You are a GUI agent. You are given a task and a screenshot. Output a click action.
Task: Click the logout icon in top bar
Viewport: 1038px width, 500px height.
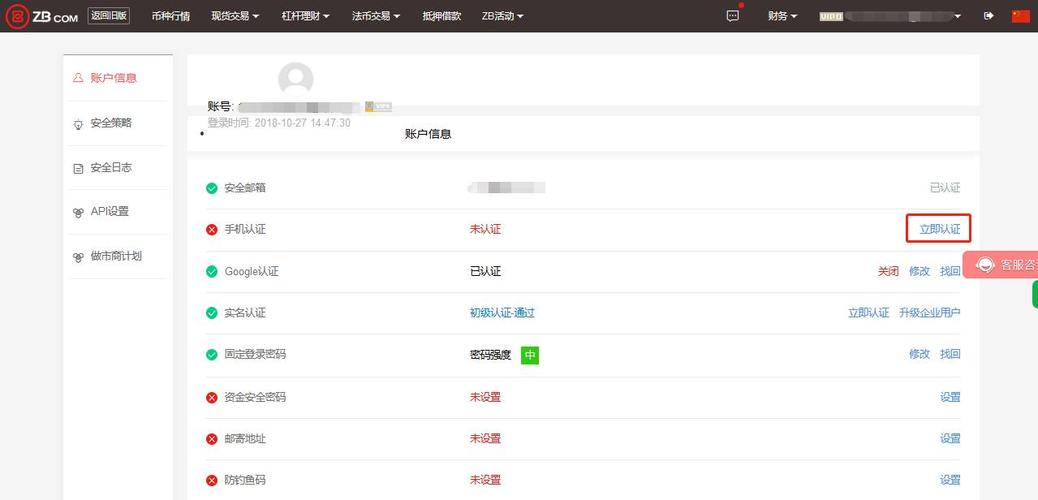click(989, 16)
